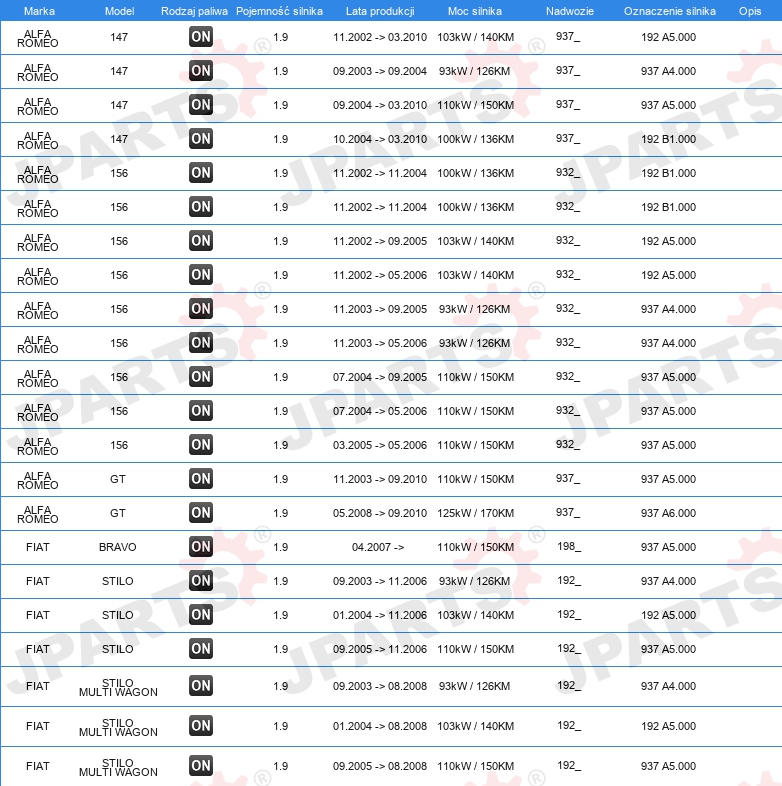
Task: Click the Marka column header
Action: click(39, 11)
